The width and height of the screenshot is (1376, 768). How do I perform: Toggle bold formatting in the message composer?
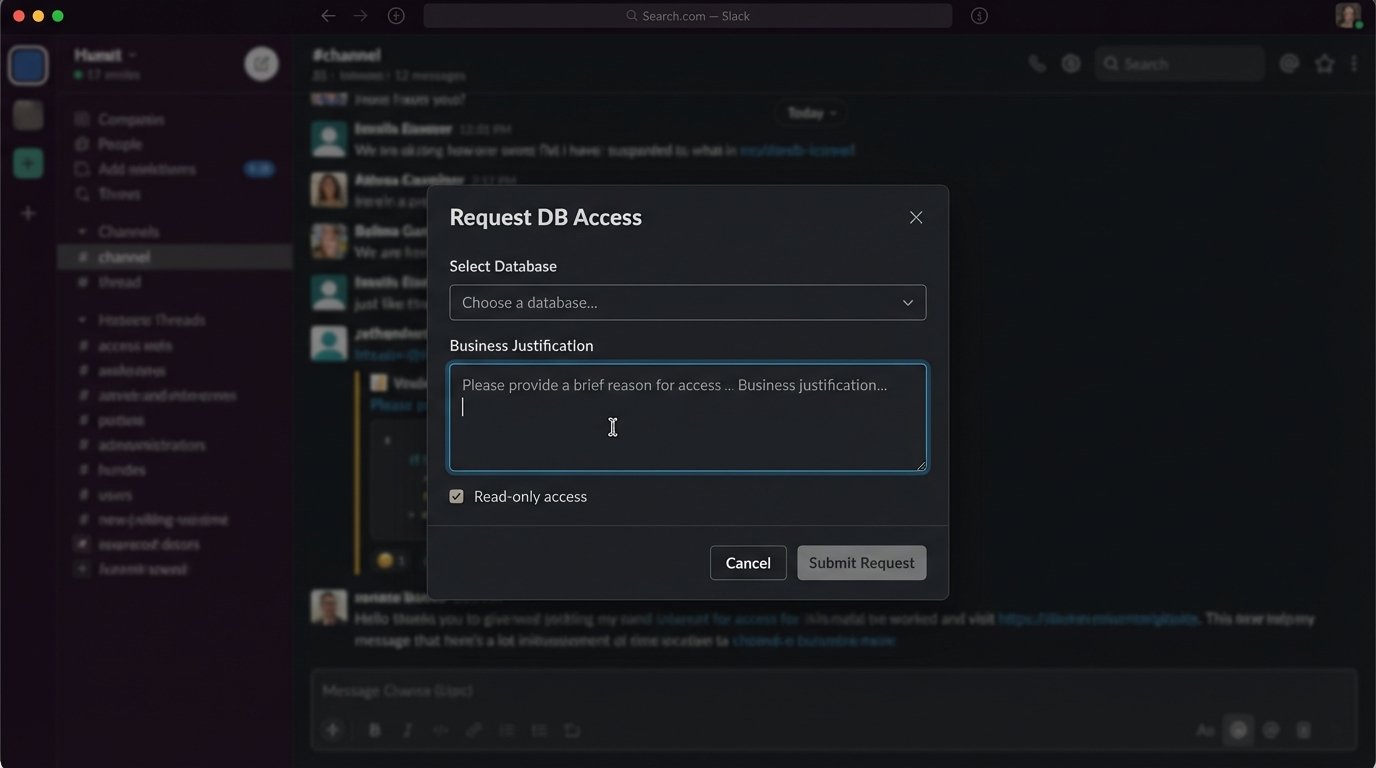375,730
